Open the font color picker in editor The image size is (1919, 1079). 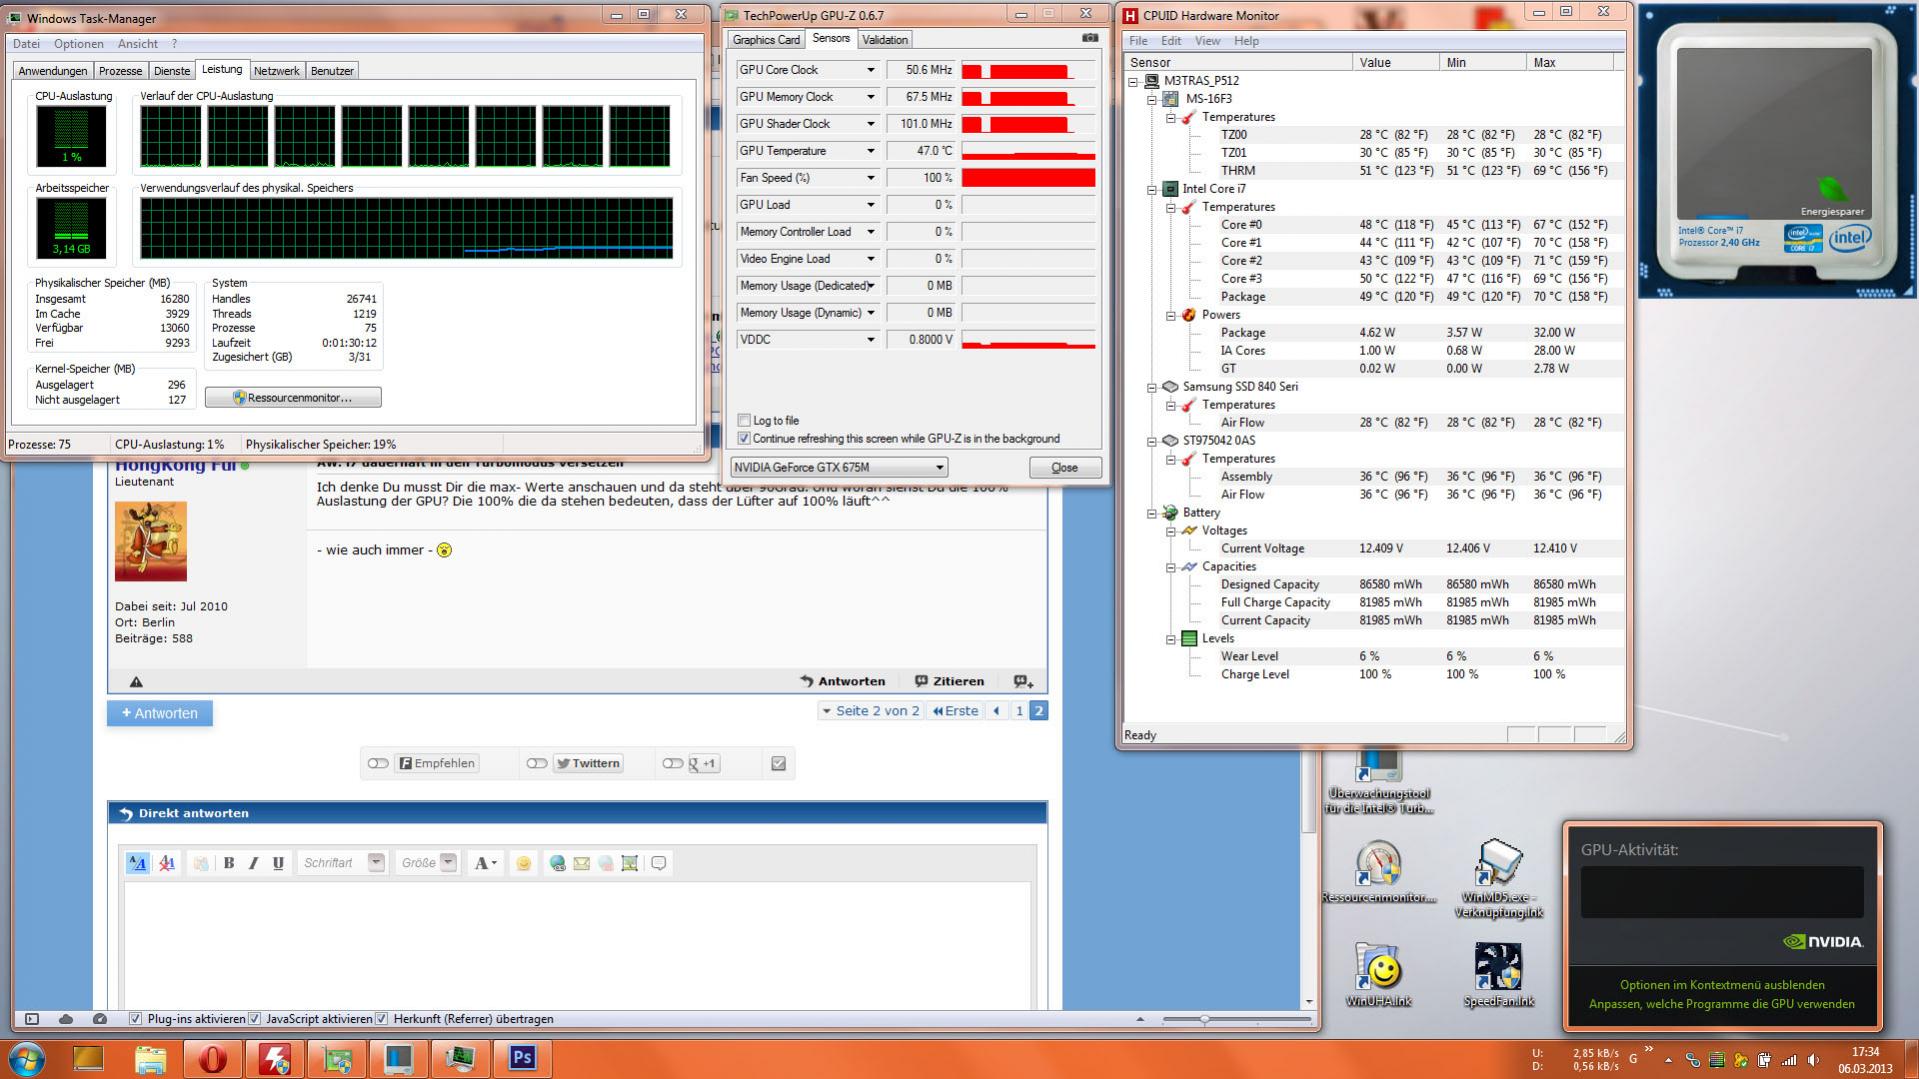pos(485,863)
